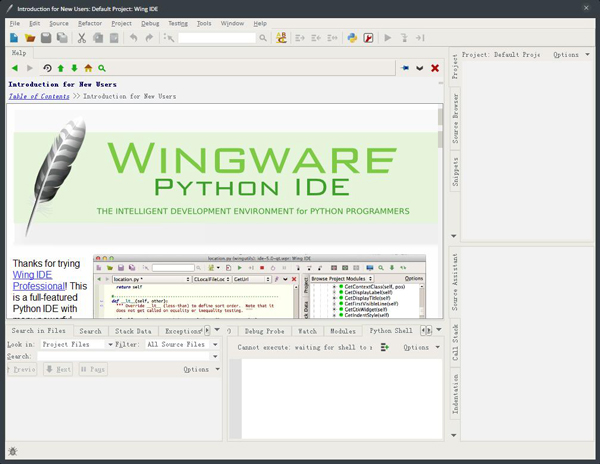600x464 pixels.
Task: Click the auto-indent toggle icon
Action: pyautogui.click(x=332, y=38)
